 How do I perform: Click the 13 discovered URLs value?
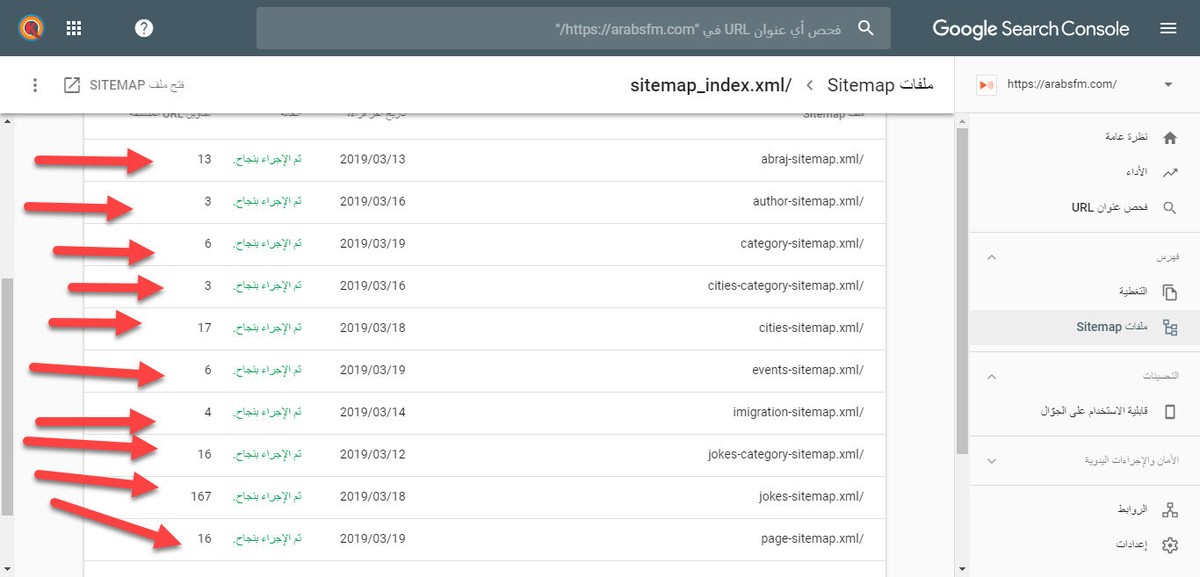tap(204, 160)
